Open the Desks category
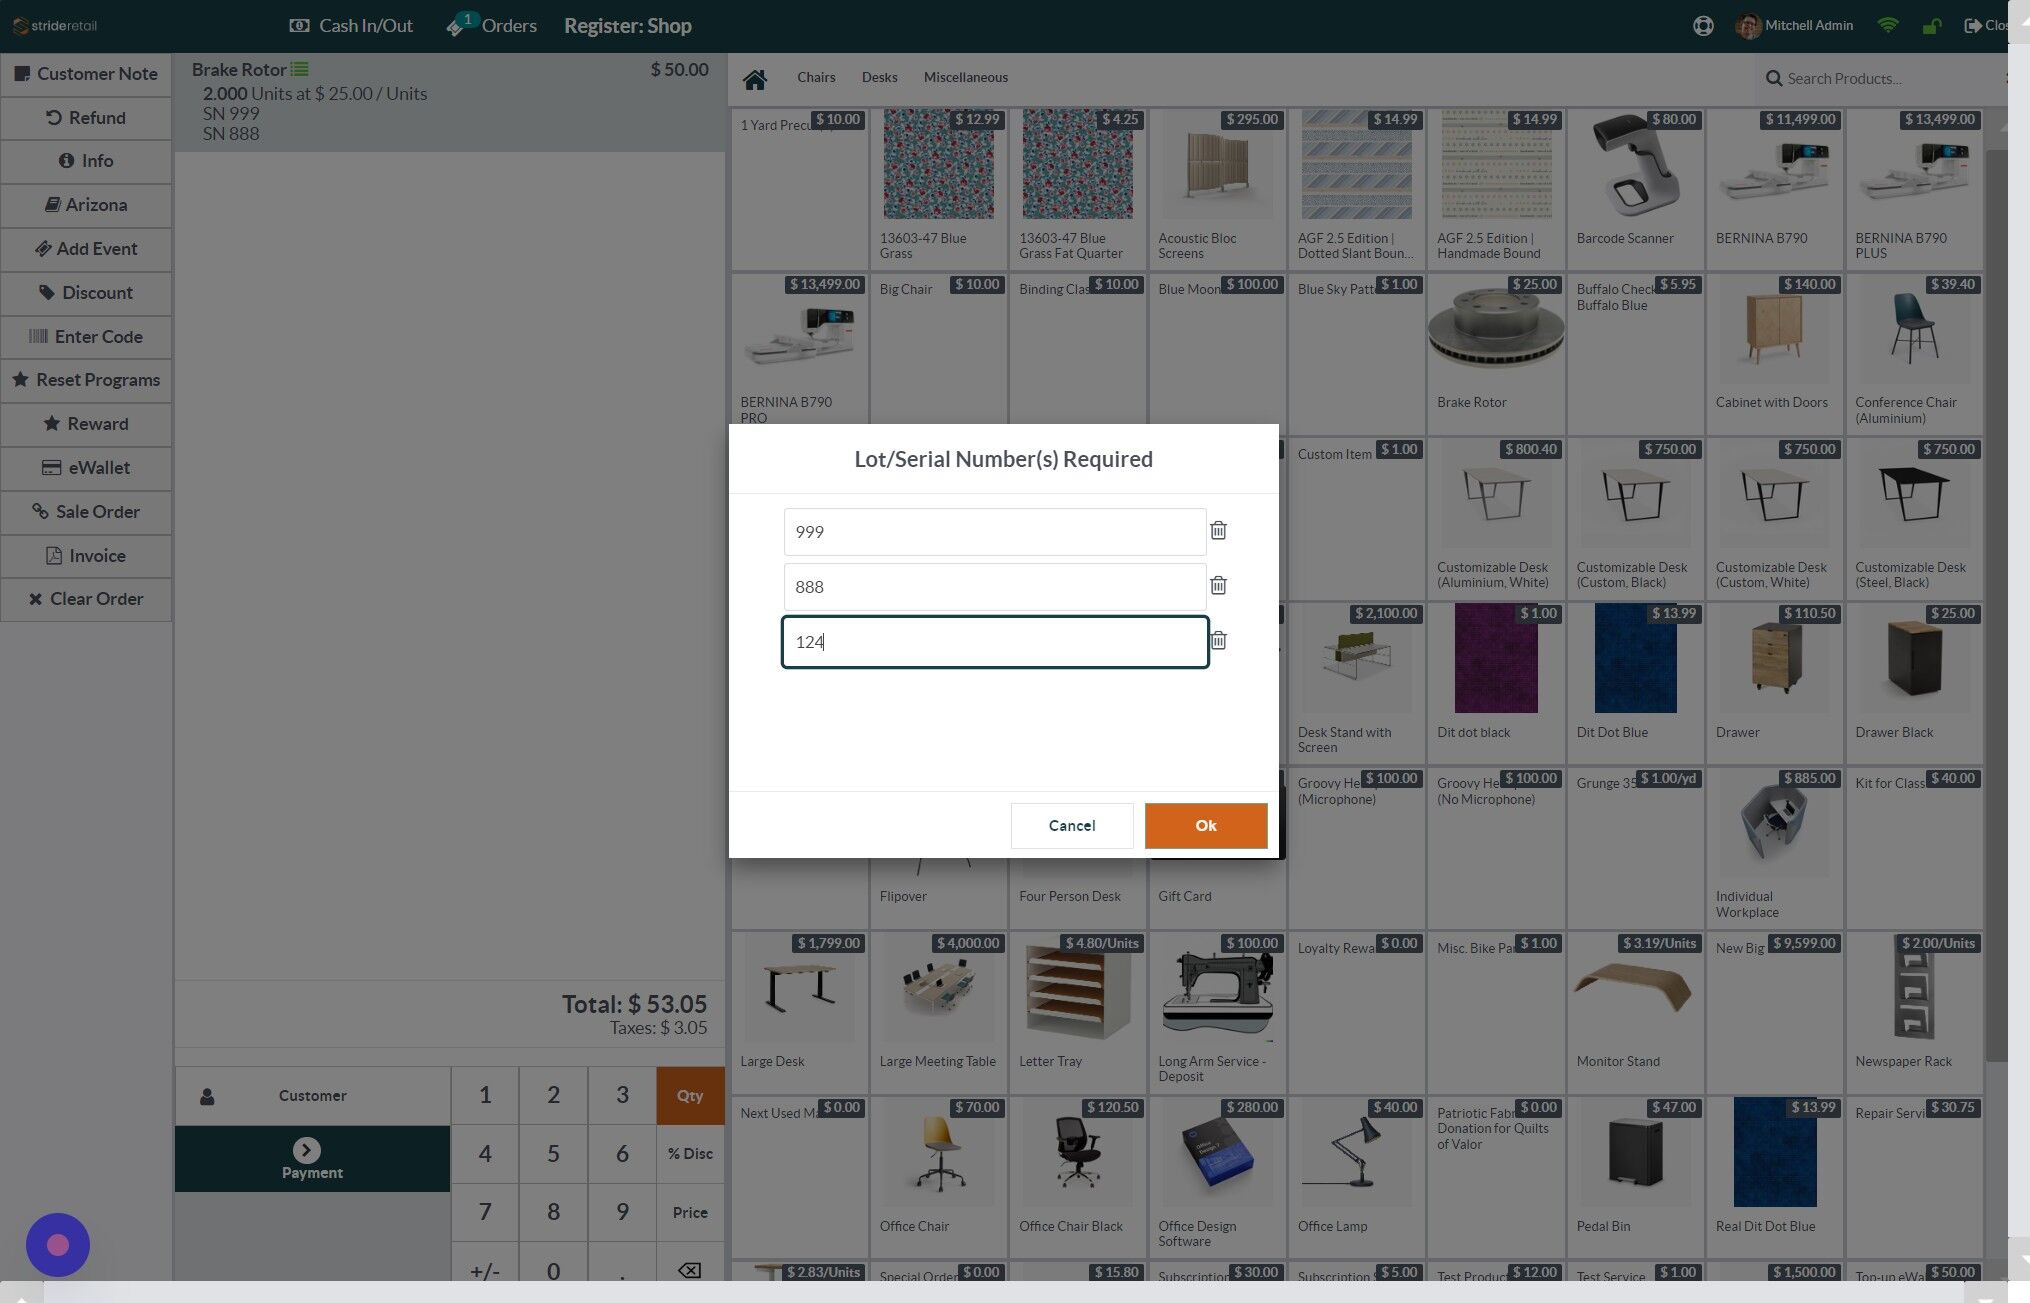 pyautogui.click(x=880, y=77)
